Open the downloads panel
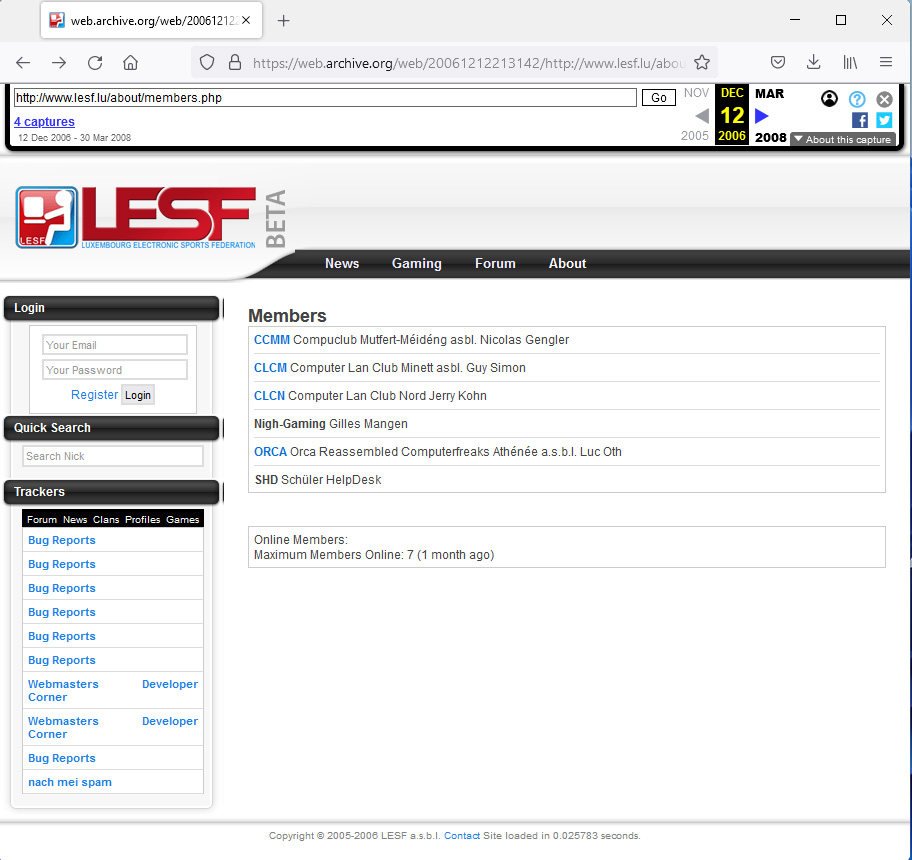 click(814, 62)
